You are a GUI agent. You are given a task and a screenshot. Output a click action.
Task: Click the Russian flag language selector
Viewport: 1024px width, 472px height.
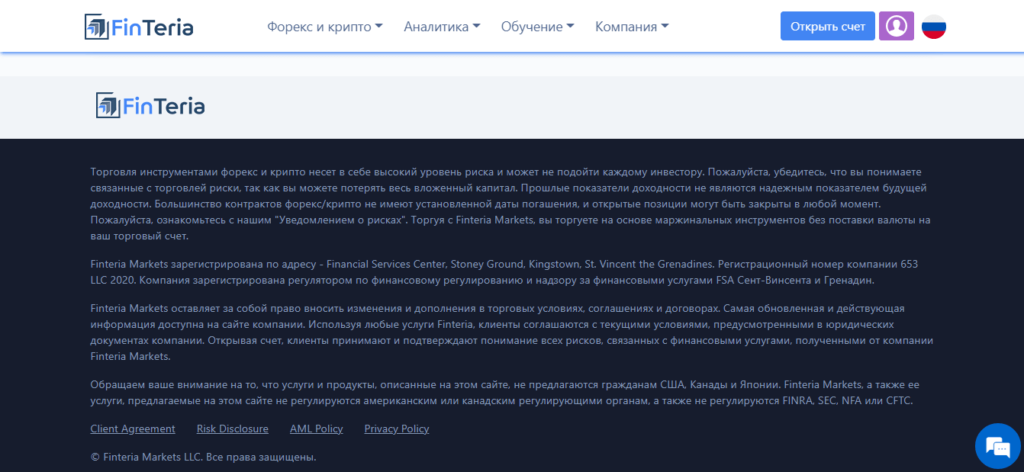pos(934,27)
